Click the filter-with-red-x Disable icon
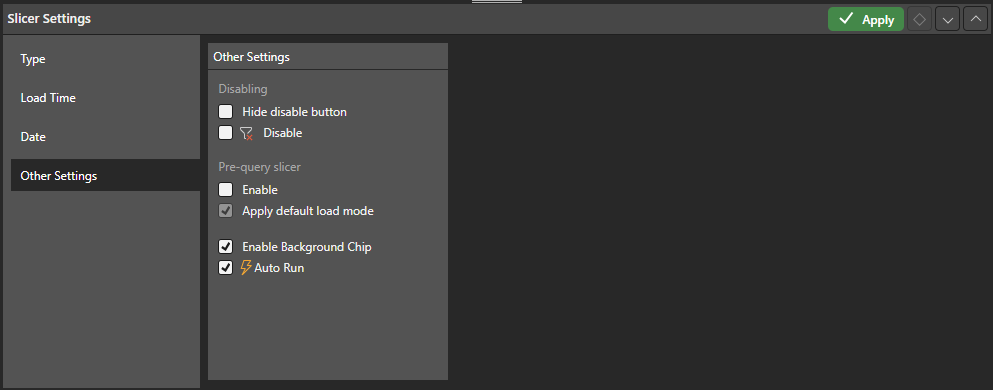This screenshot has height=390, width=993. pos(246,133)
